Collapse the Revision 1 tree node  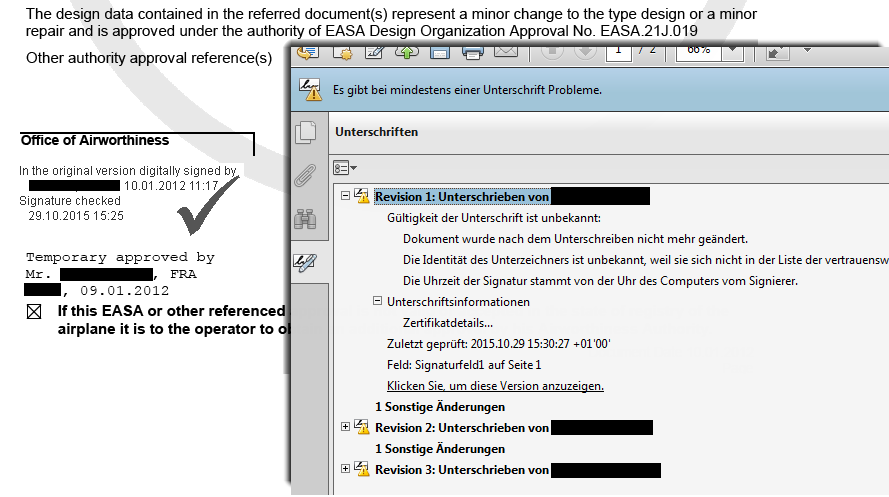[345, 196]
